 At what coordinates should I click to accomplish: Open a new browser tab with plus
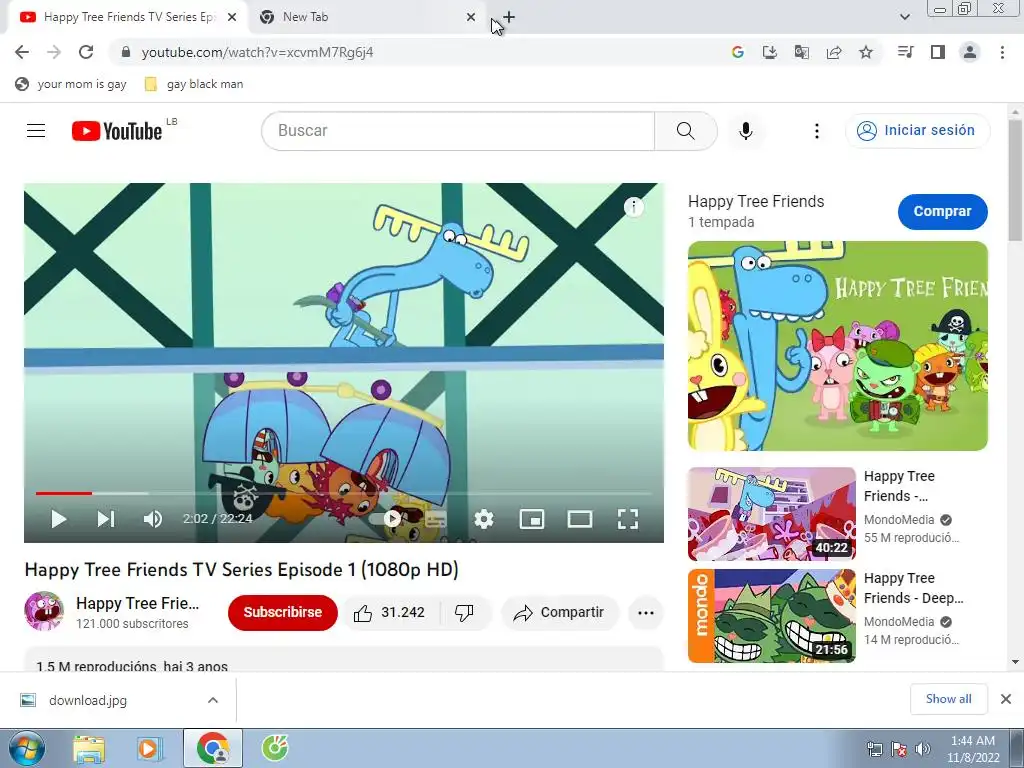[509, 17]
